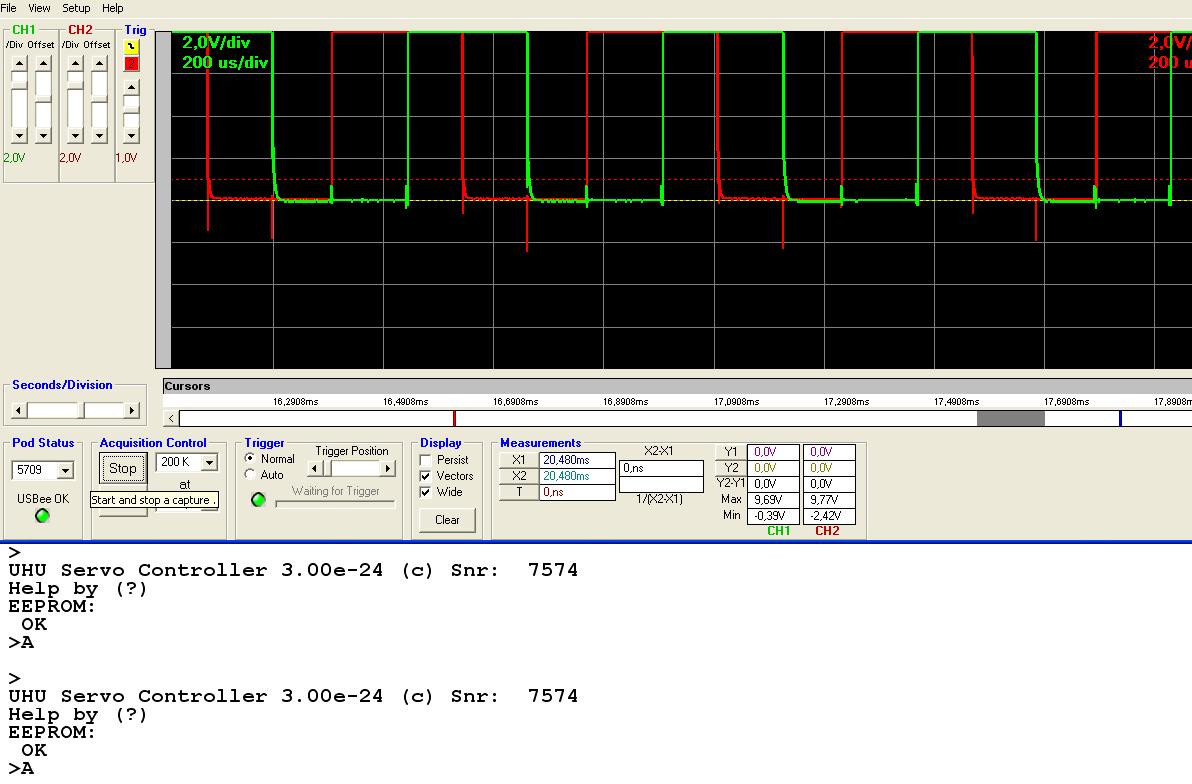The image size is (1192, 784).
Task: Click the 1/(X2-X1) frequency field
Action: (661, 484)
